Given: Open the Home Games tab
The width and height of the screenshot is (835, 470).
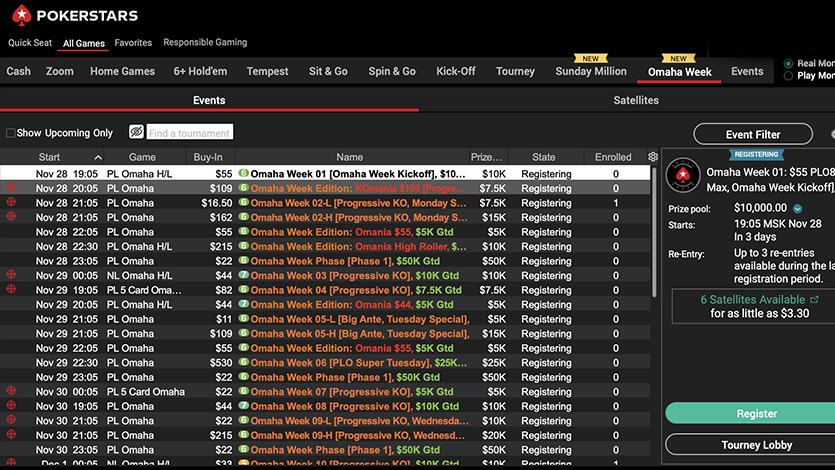Looking at the screenshot, I should [x=122, y=71].
